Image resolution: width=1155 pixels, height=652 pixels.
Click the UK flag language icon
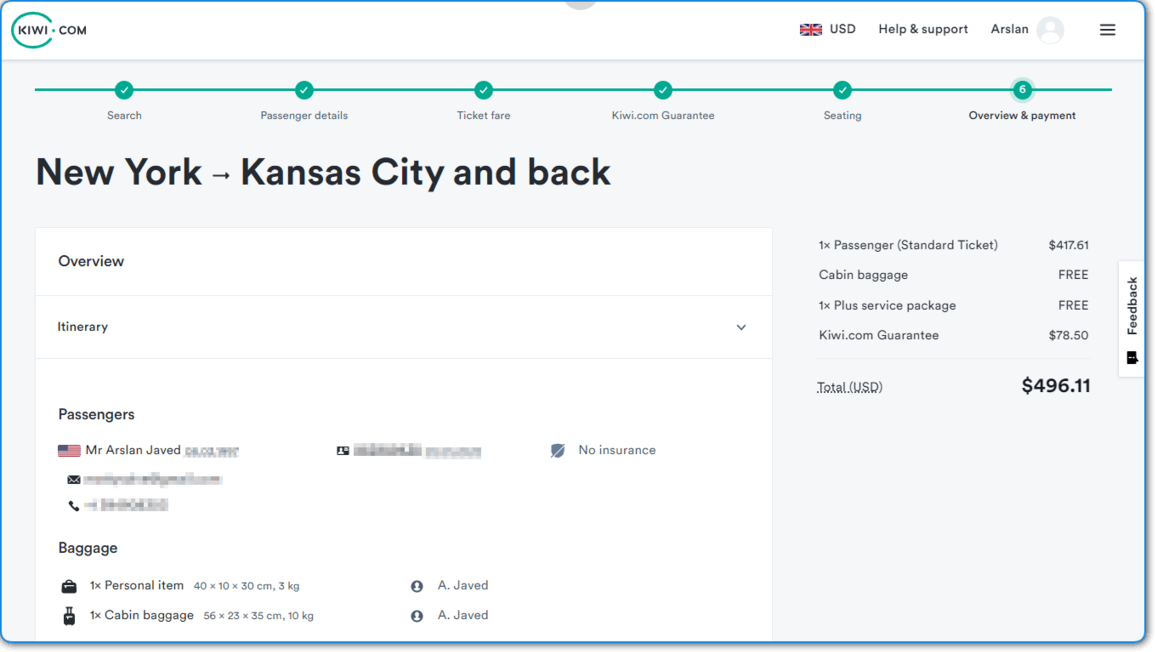click(x=810, y=29)
